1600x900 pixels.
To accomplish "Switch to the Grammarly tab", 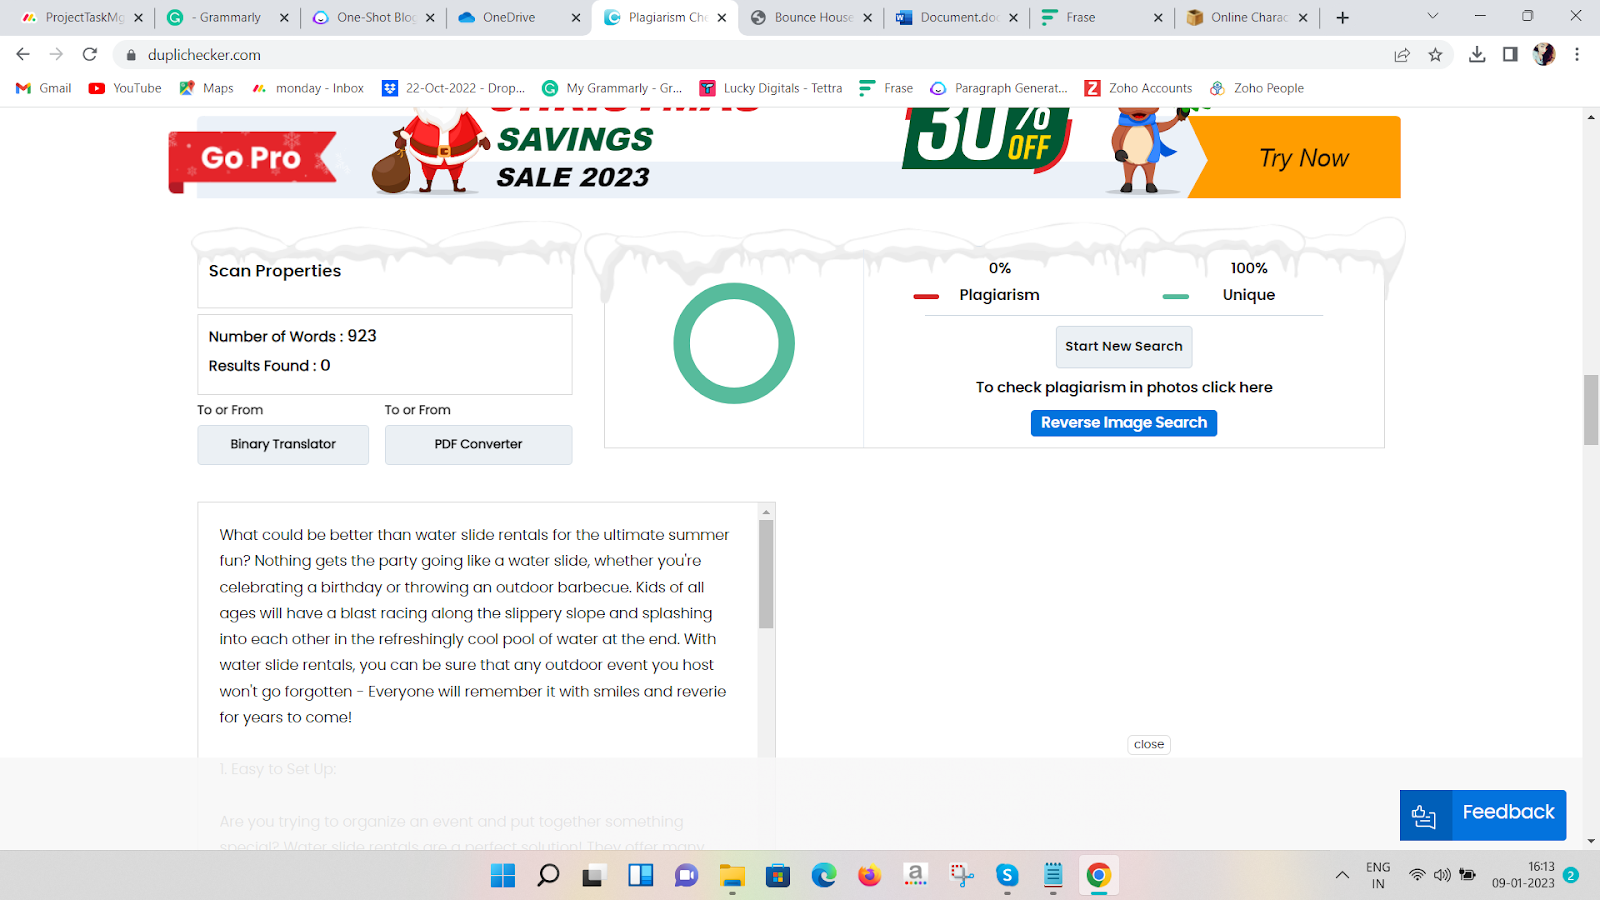I will (x=228, y=17).
